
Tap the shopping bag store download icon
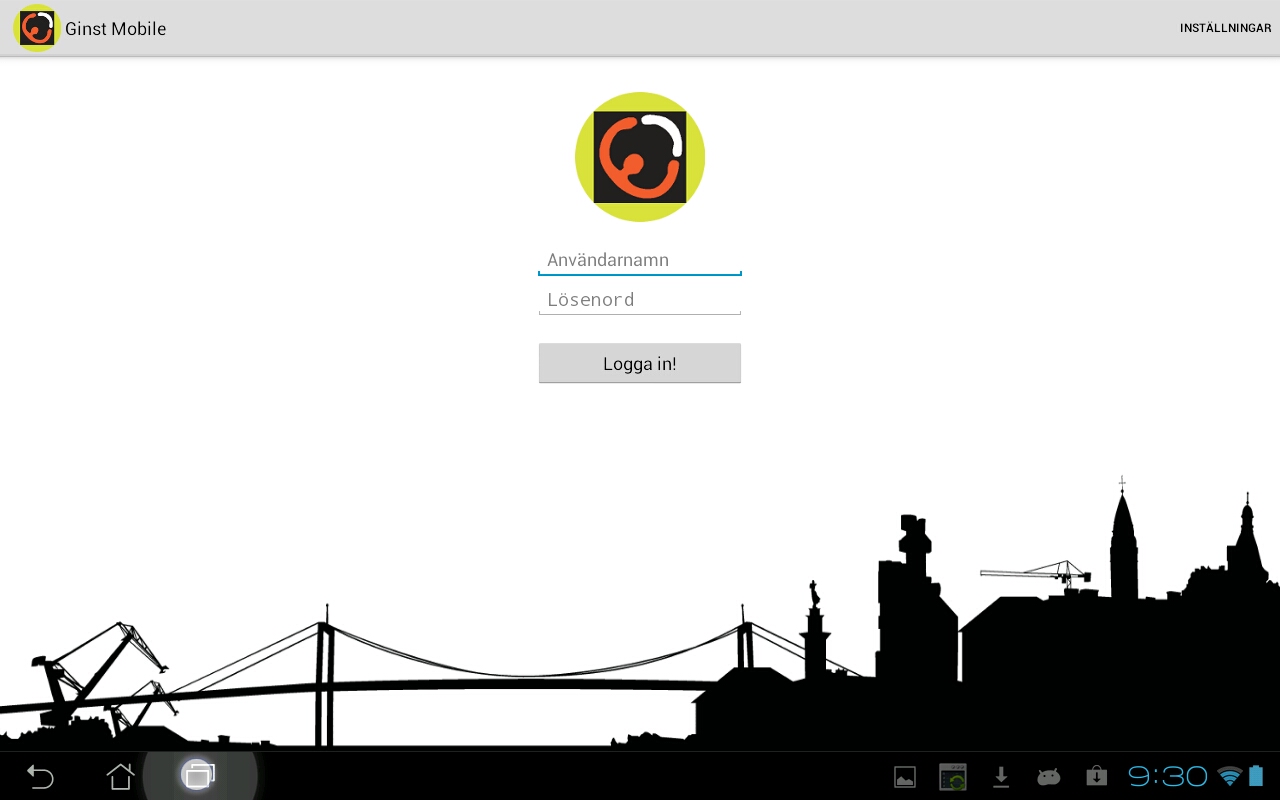point(1096,777)
